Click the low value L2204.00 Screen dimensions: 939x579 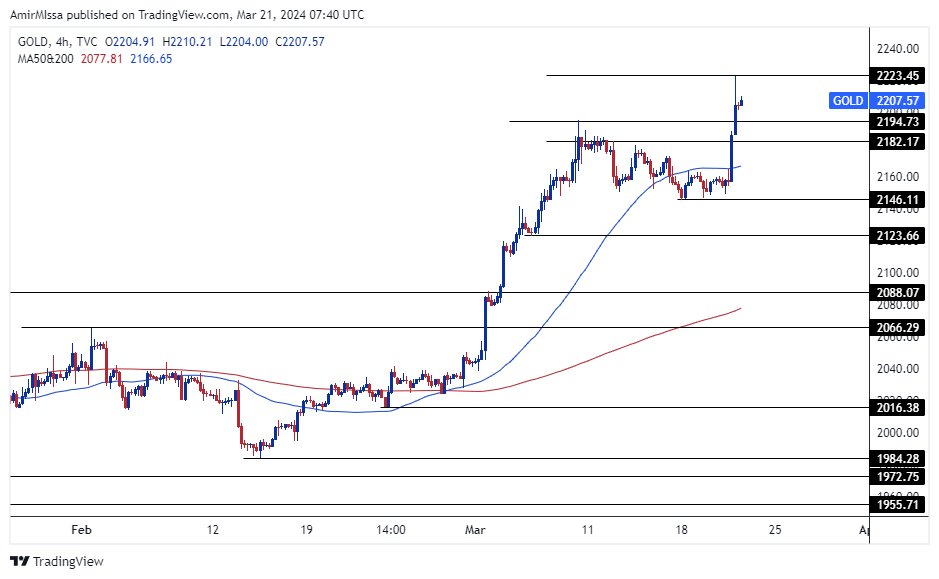coord(244,42)
